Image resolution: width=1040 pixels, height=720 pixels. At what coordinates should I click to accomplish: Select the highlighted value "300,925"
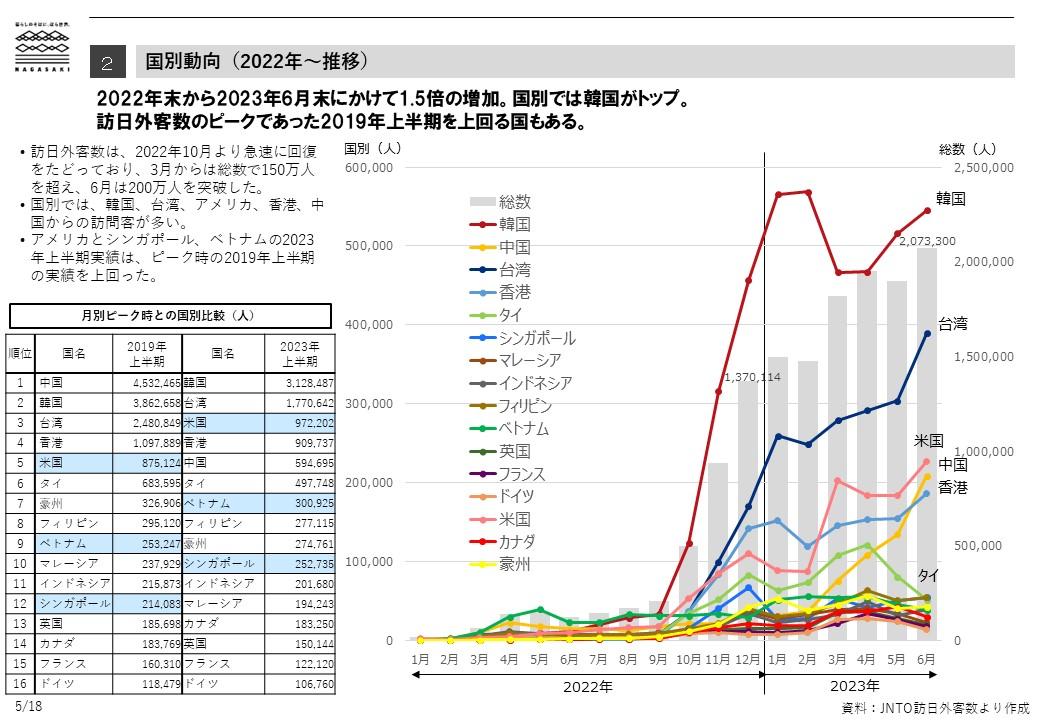(x=314, y=503)
